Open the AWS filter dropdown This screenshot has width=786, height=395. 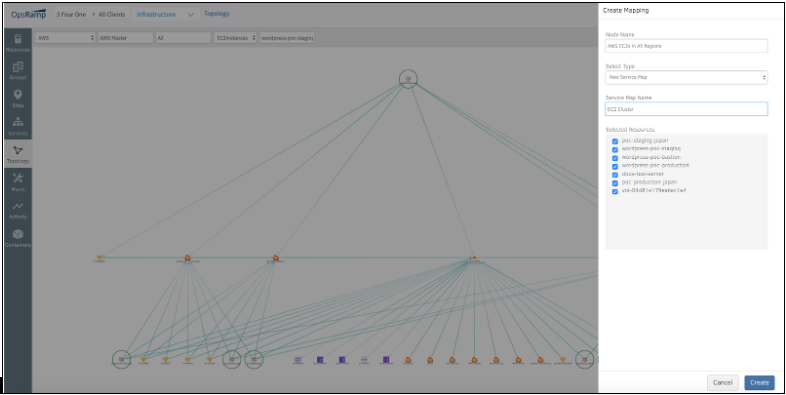pyautogui.click(x=65, y=38)
